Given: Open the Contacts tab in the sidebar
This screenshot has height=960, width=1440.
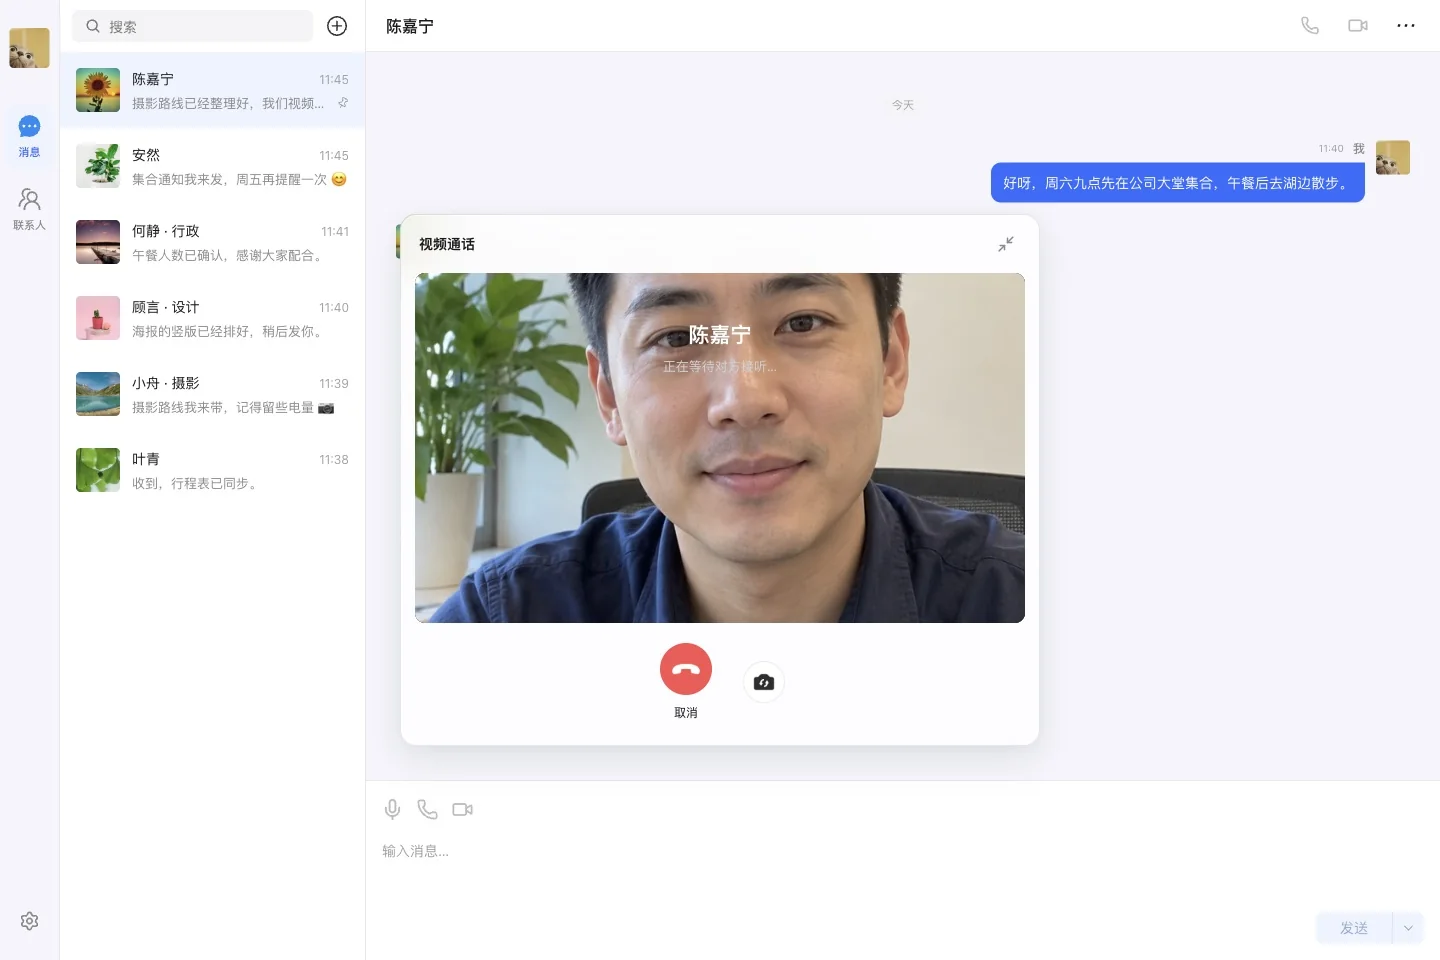Looking at the screenshot, I should (x=29, y=209).
